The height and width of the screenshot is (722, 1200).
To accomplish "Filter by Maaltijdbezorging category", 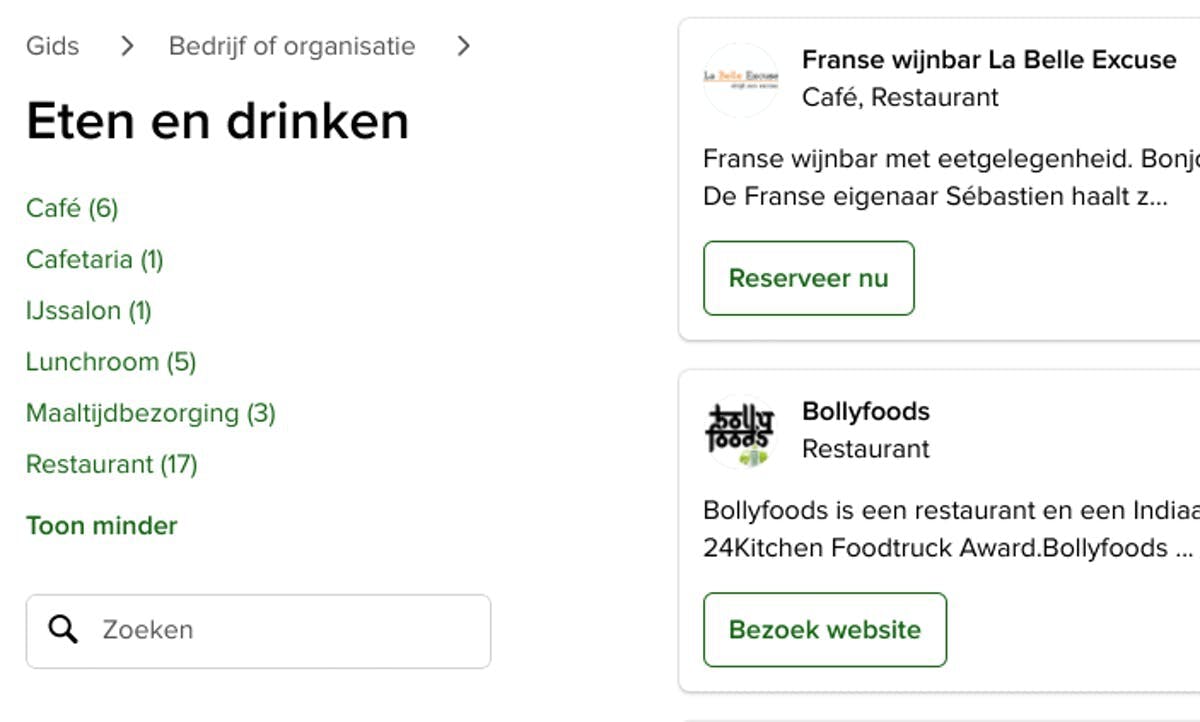I will tap(150, 413).
